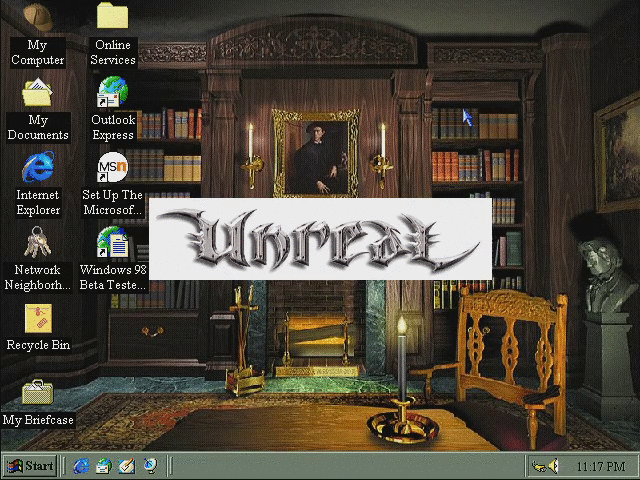
Task: Click the "Internet Explorer" icon label text
Action: (38, 202)
